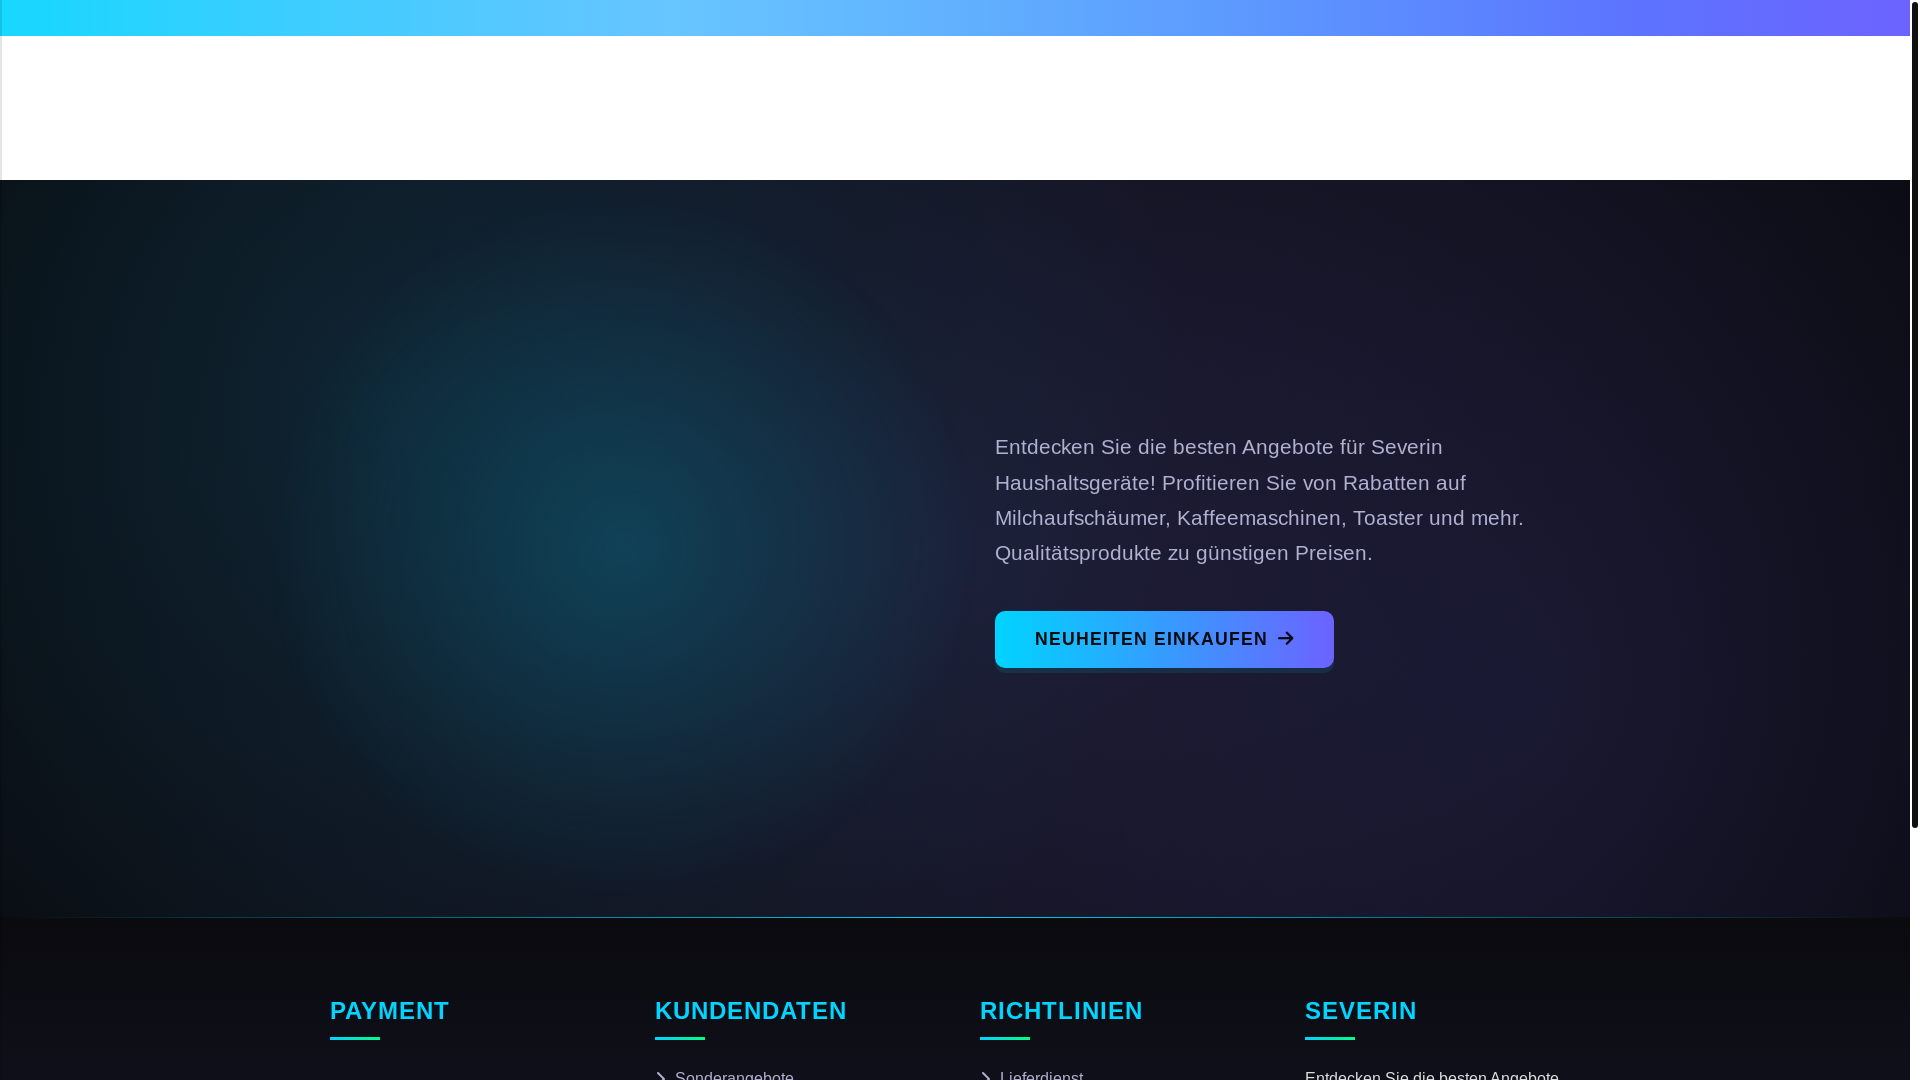
Task: Click the SEVERIN footer heading
Action: (x=1361, y=1011)
